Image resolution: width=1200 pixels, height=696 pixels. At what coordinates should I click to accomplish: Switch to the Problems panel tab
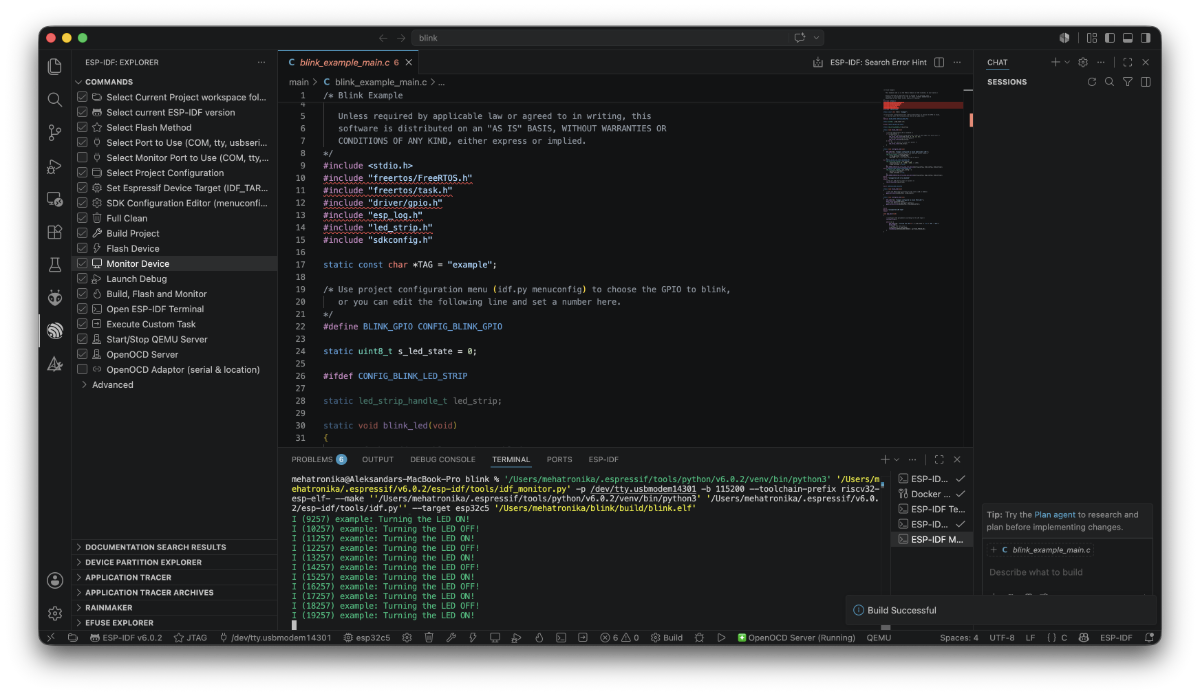(x=318, y=459)
